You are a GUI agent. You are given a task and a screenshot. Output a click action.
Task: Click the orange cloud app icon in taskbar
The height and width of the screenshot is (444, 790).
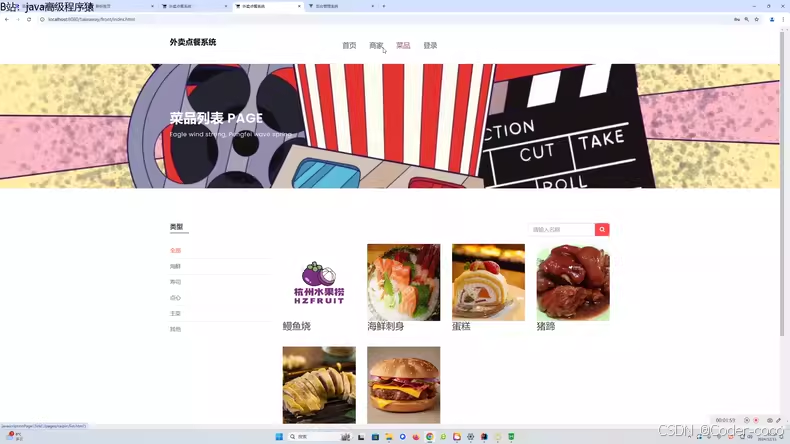(x=456, y=436)
